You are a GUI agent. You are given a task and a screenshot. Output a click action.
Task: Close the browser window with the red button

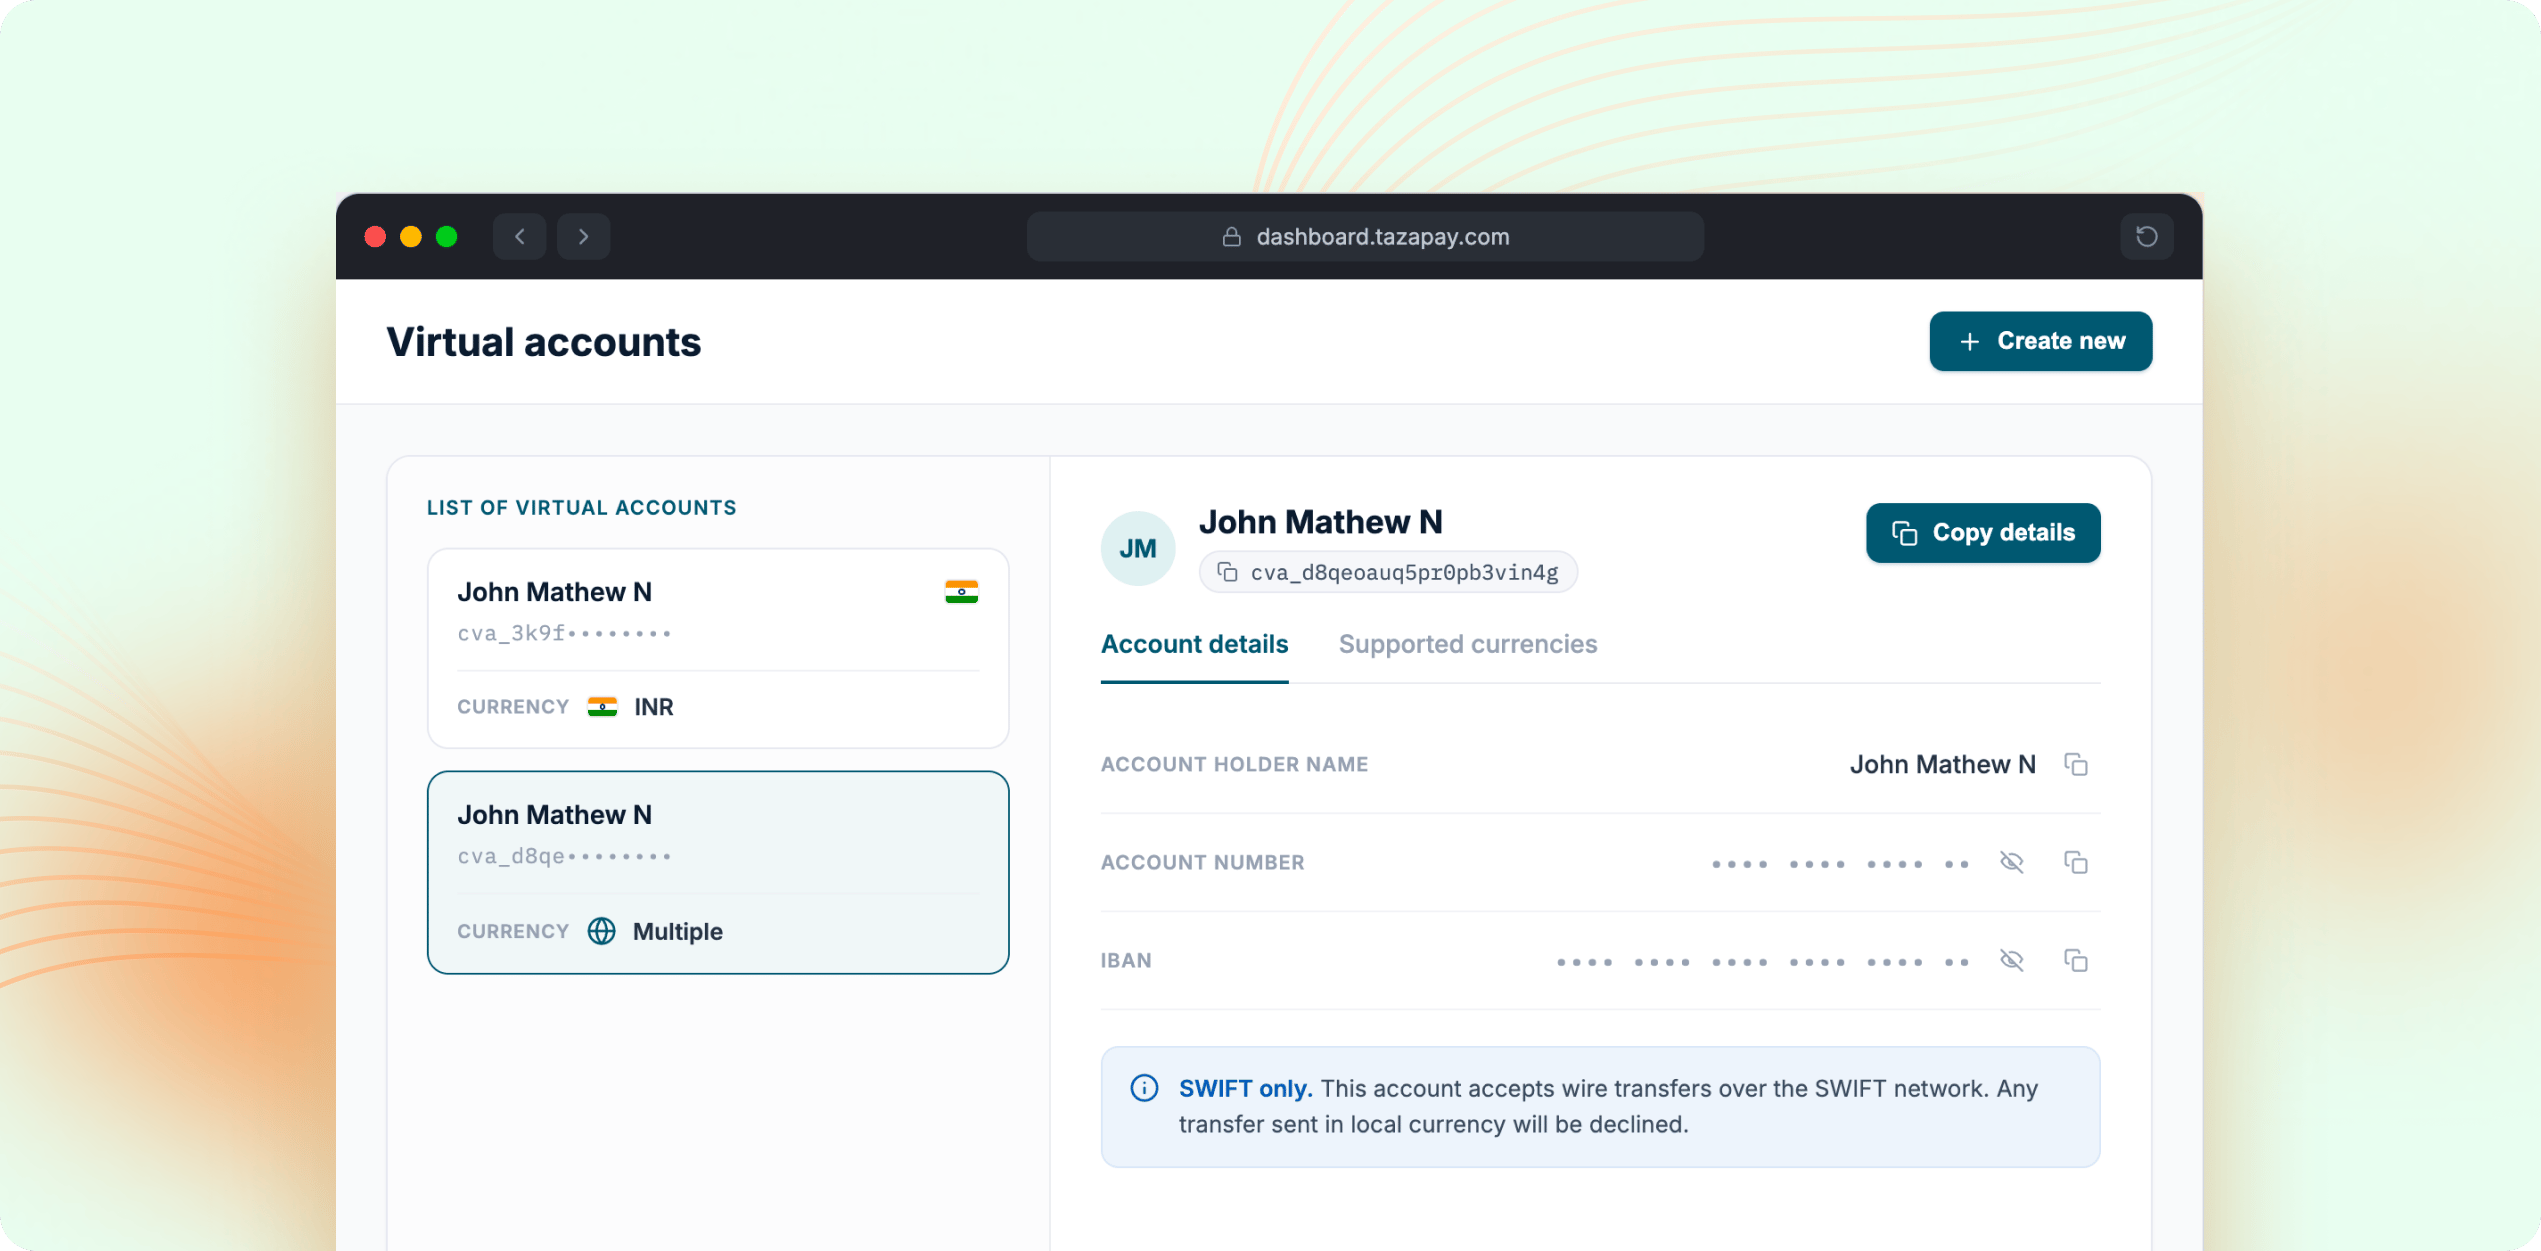coord(375,237)
